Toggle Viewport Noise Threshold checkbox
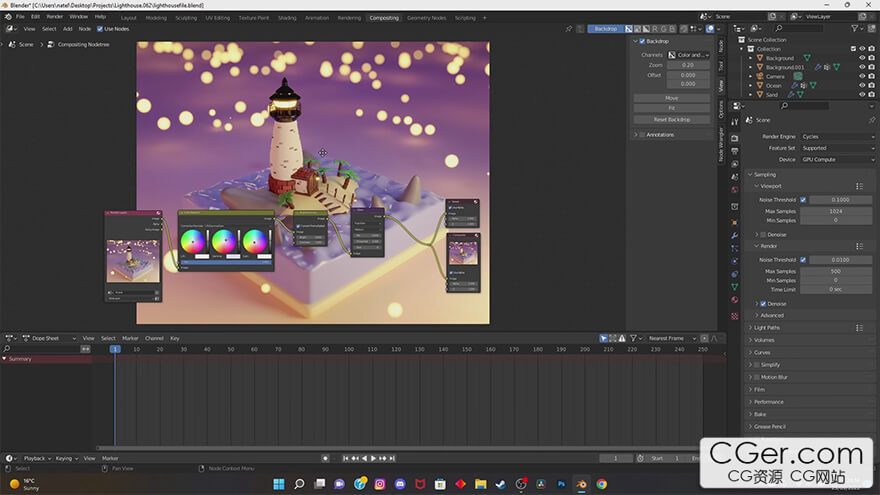 [803, 200]
